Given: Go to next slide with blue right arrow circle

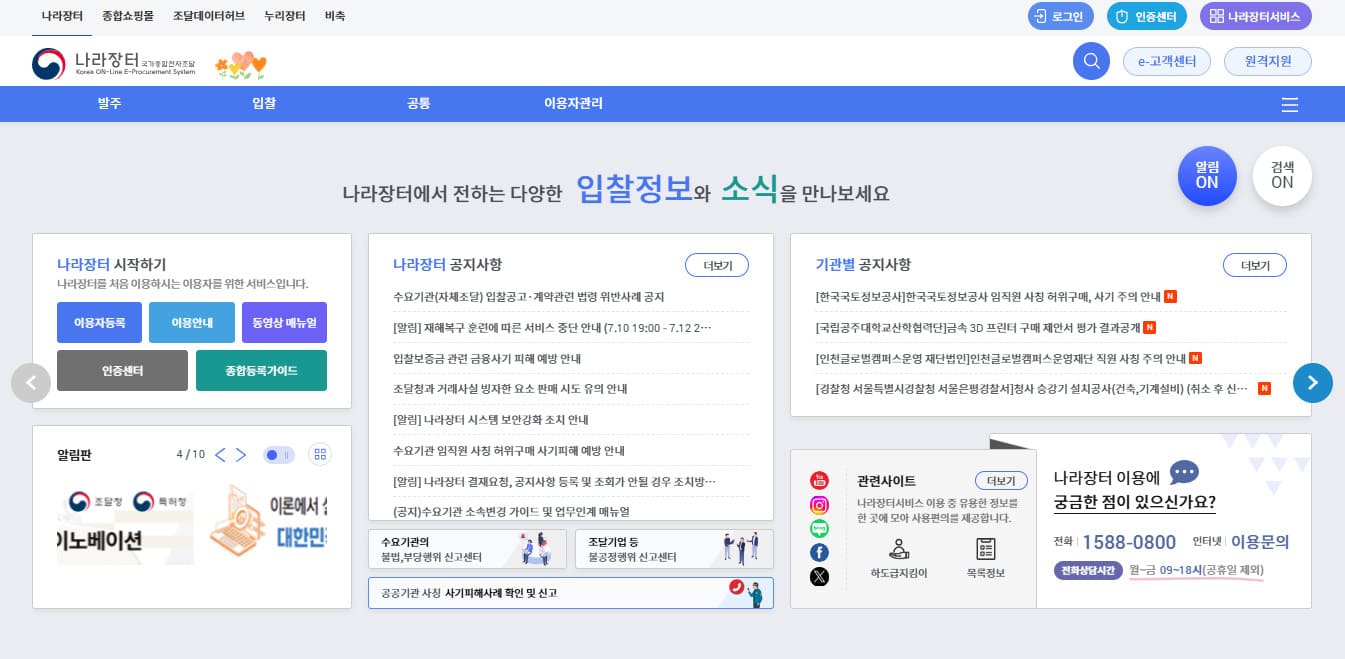Looking at the screenshot, I should (1312, 382).
